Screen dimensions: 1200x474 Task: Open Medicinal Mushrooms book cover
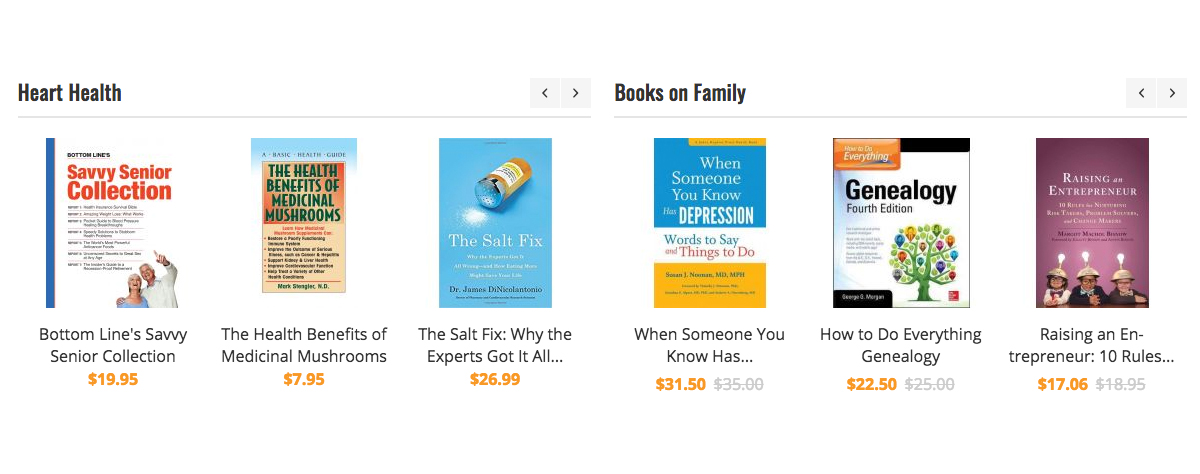[x=304, y=216]
